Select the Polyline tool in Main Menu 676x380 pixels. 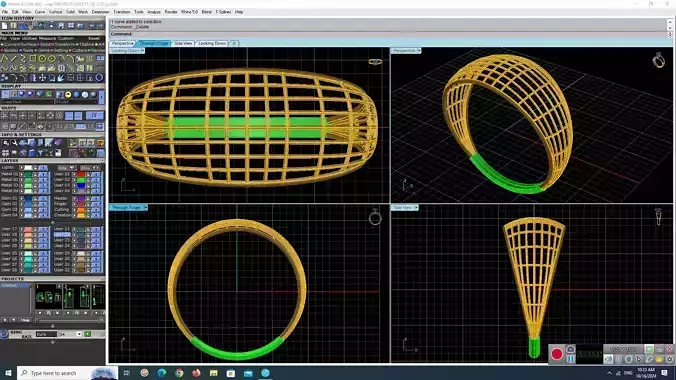pos(4,59)
